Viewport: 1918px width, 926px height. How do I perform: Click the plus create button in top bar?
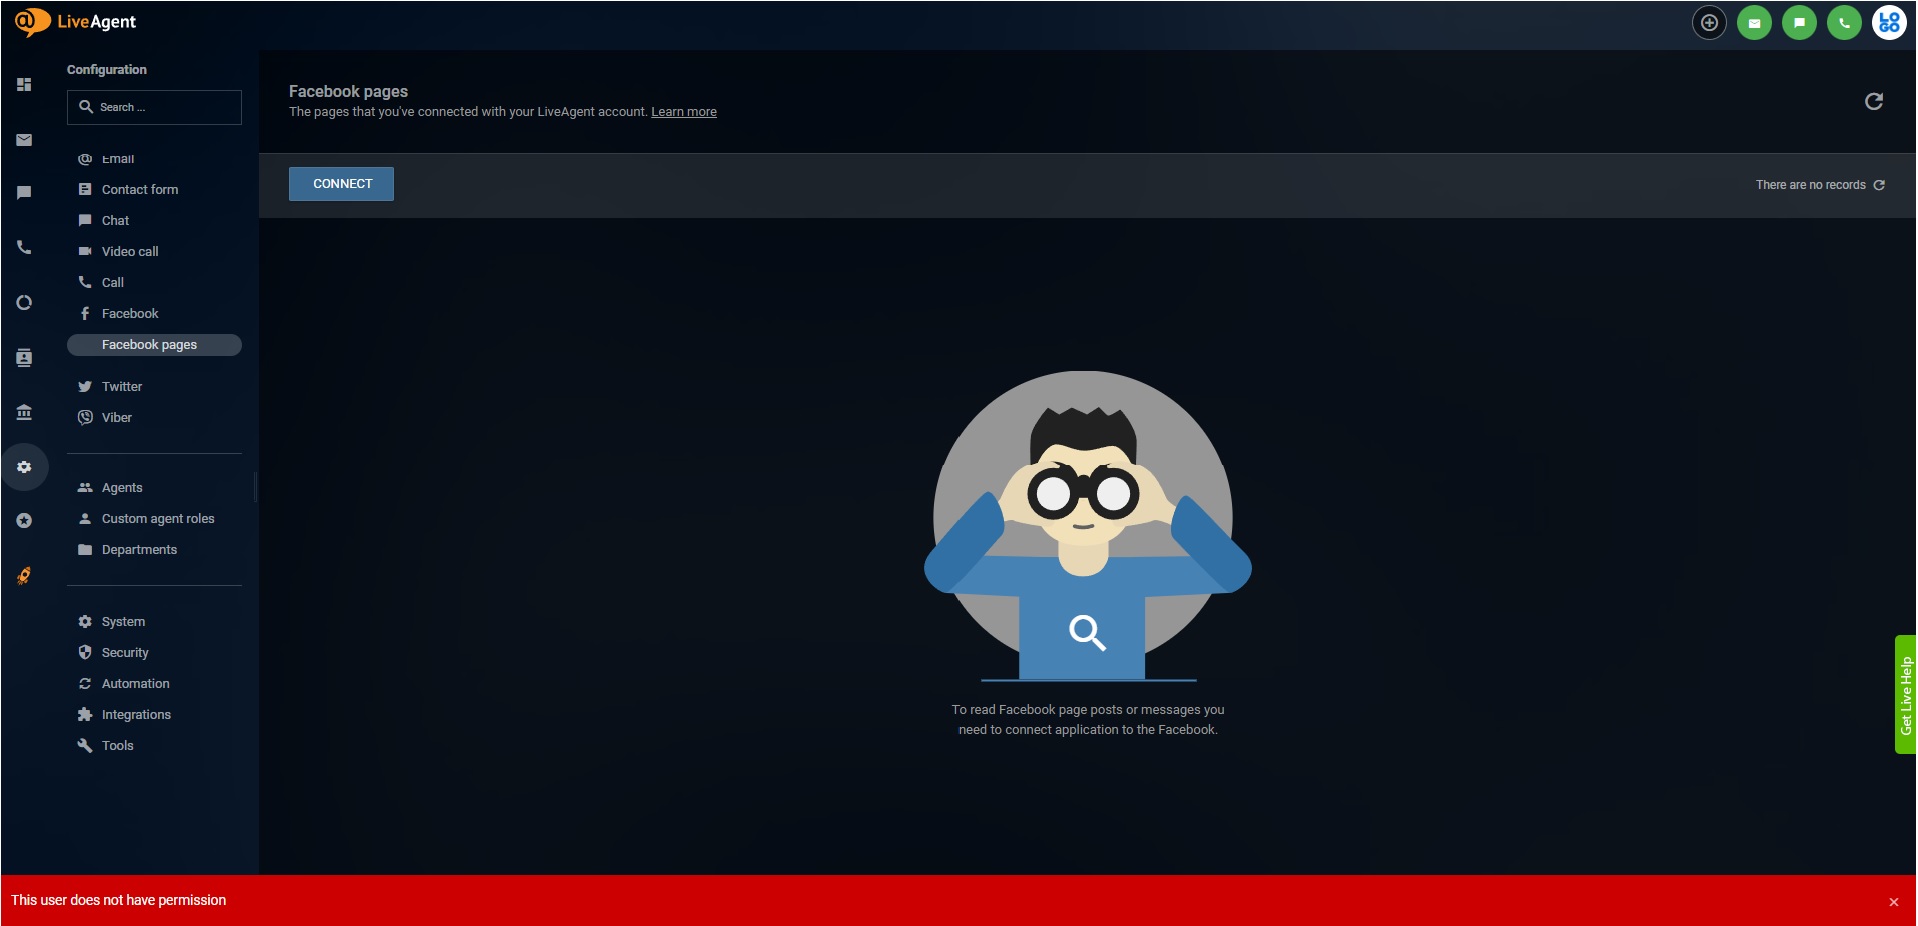1709,23
